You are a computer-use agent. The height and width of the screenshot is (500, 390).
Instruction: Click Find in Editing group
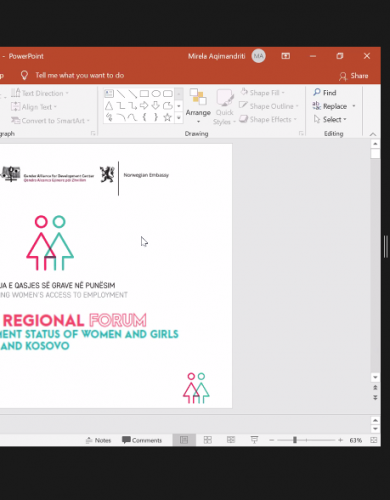(325, 93)
